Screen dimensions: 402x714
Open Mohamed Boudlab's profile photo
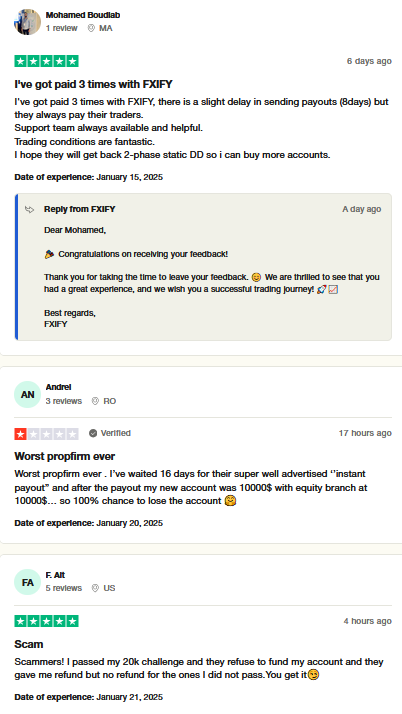[27, 22]
